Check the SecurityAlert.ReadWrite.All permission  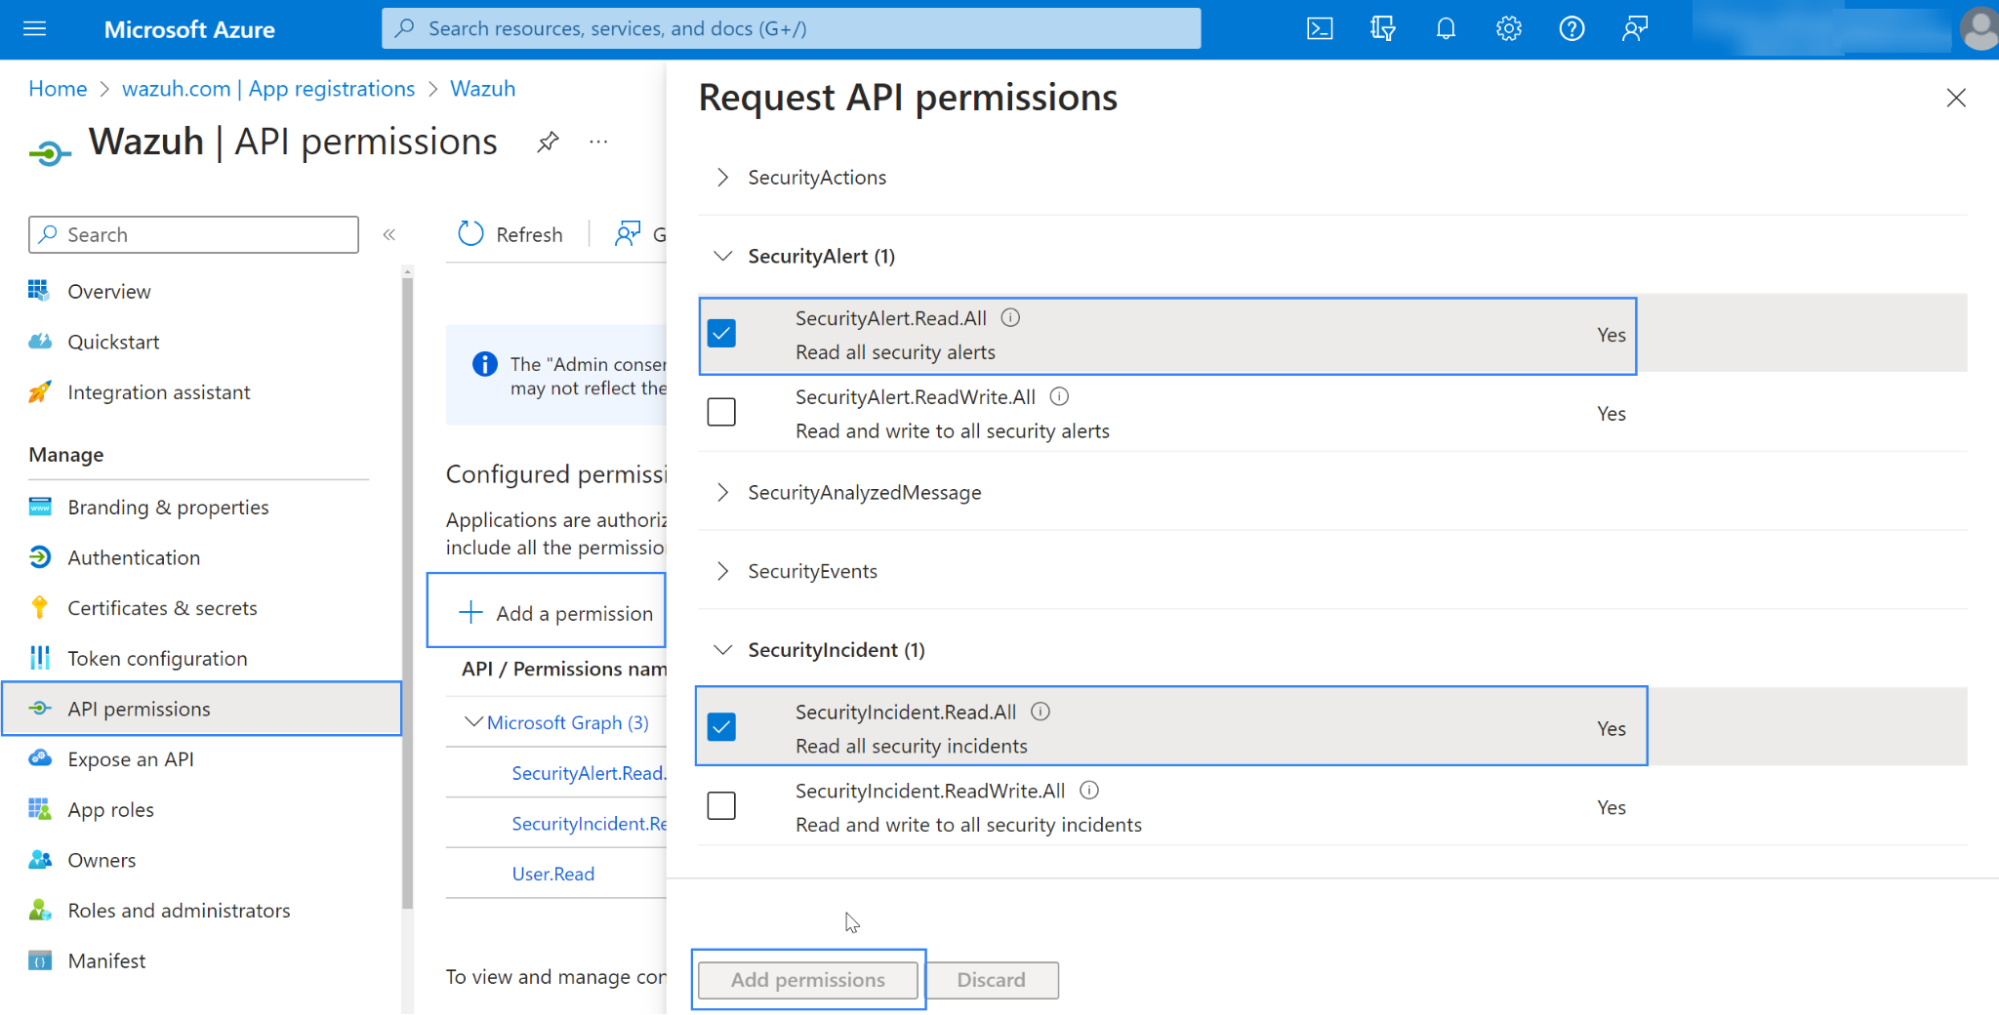coord(721,412)
